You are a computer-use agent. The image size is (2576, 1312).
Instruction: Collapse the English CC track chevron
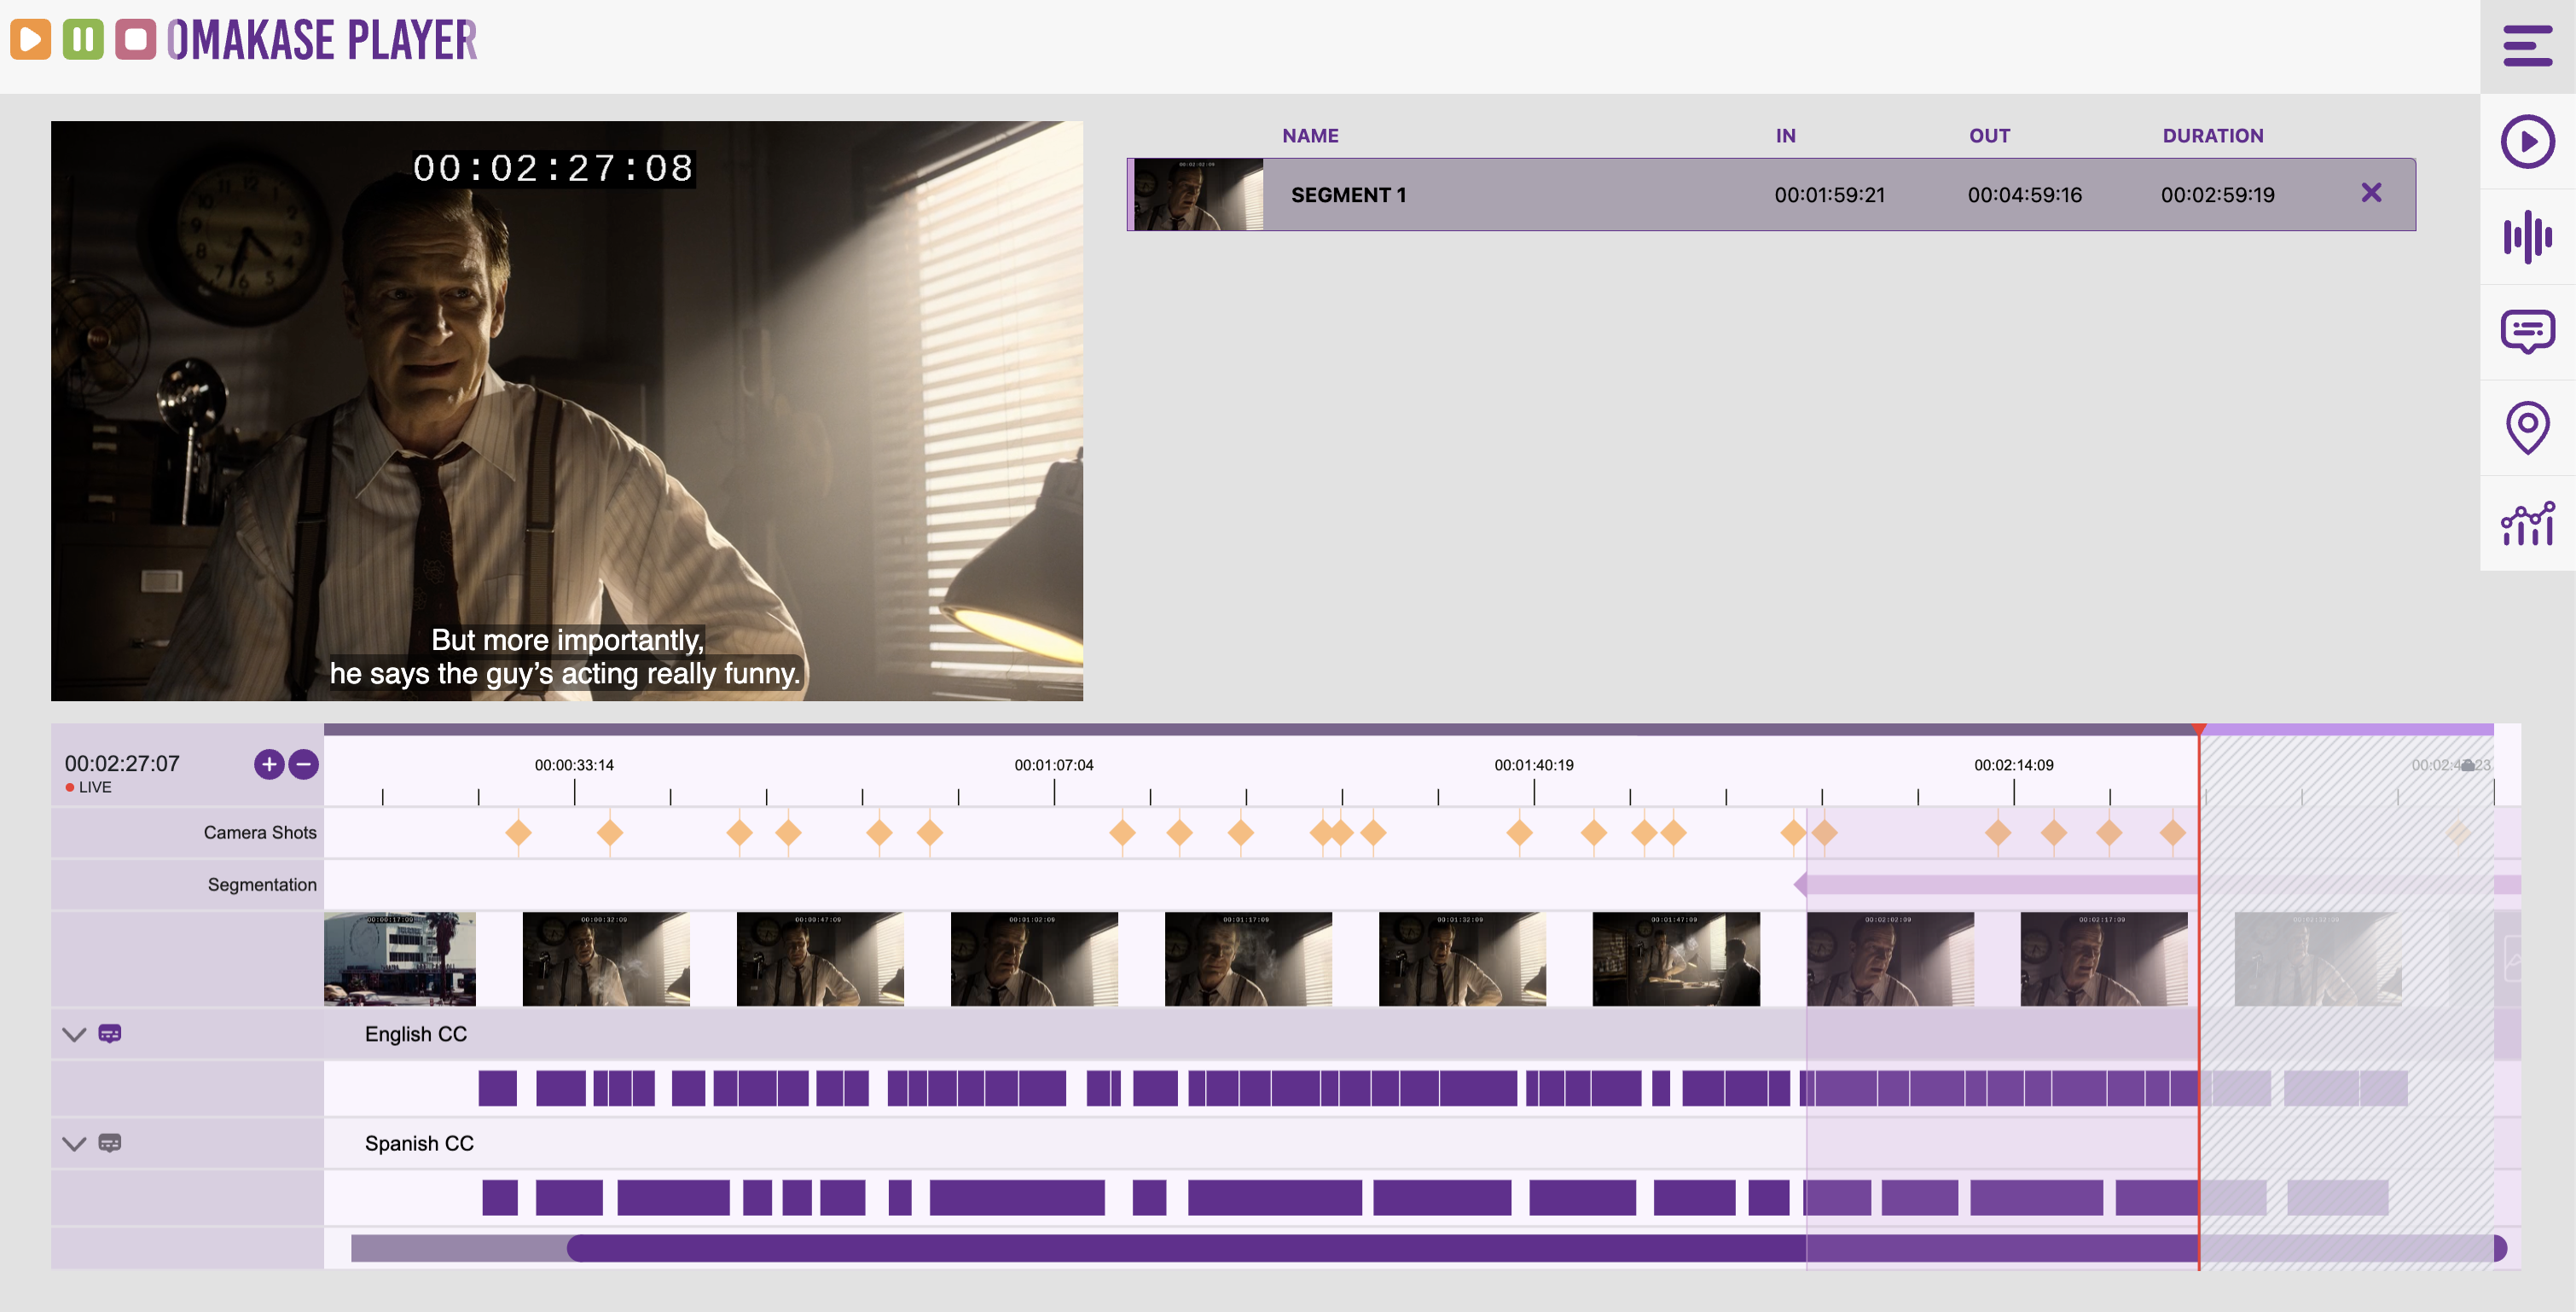pyautogui.click(x=74, y=1034)
